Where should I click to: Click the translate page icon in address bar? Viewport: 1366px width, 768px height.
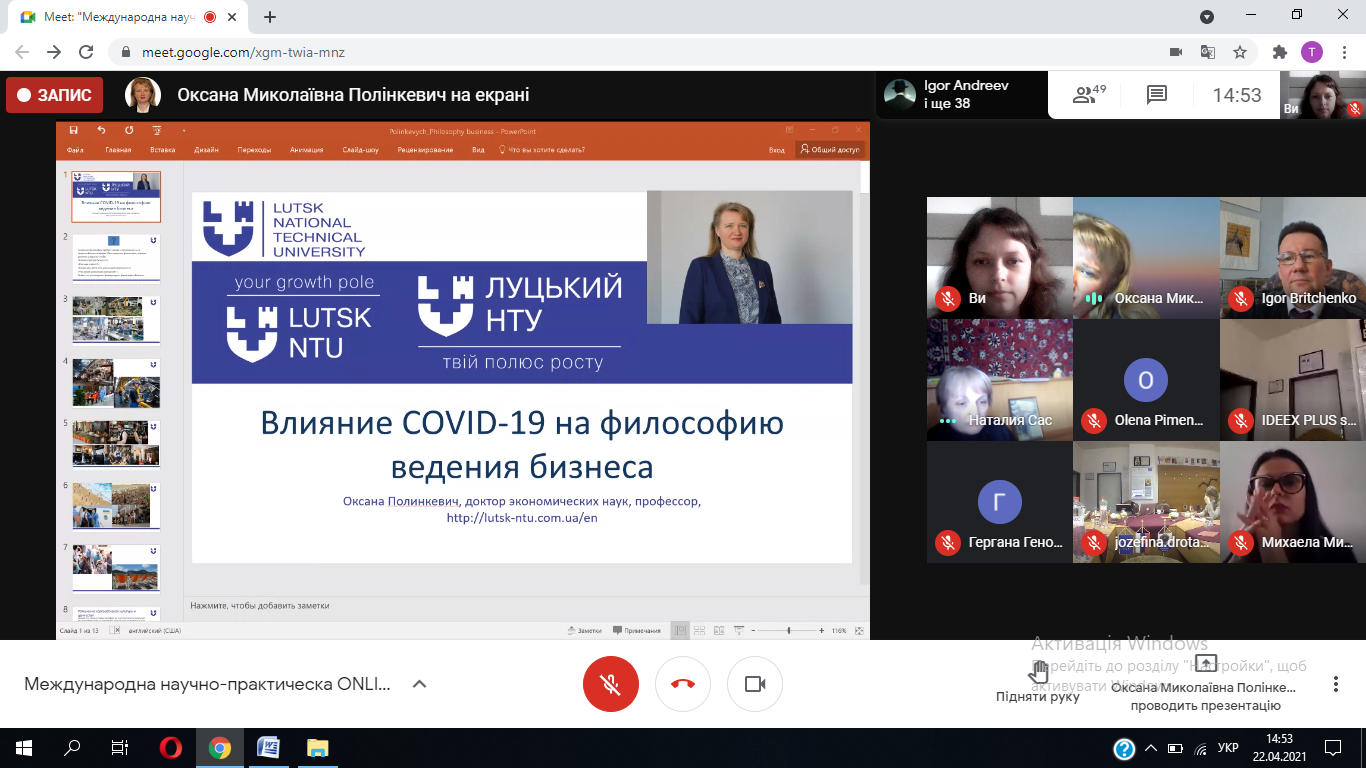pos(1208,52)
